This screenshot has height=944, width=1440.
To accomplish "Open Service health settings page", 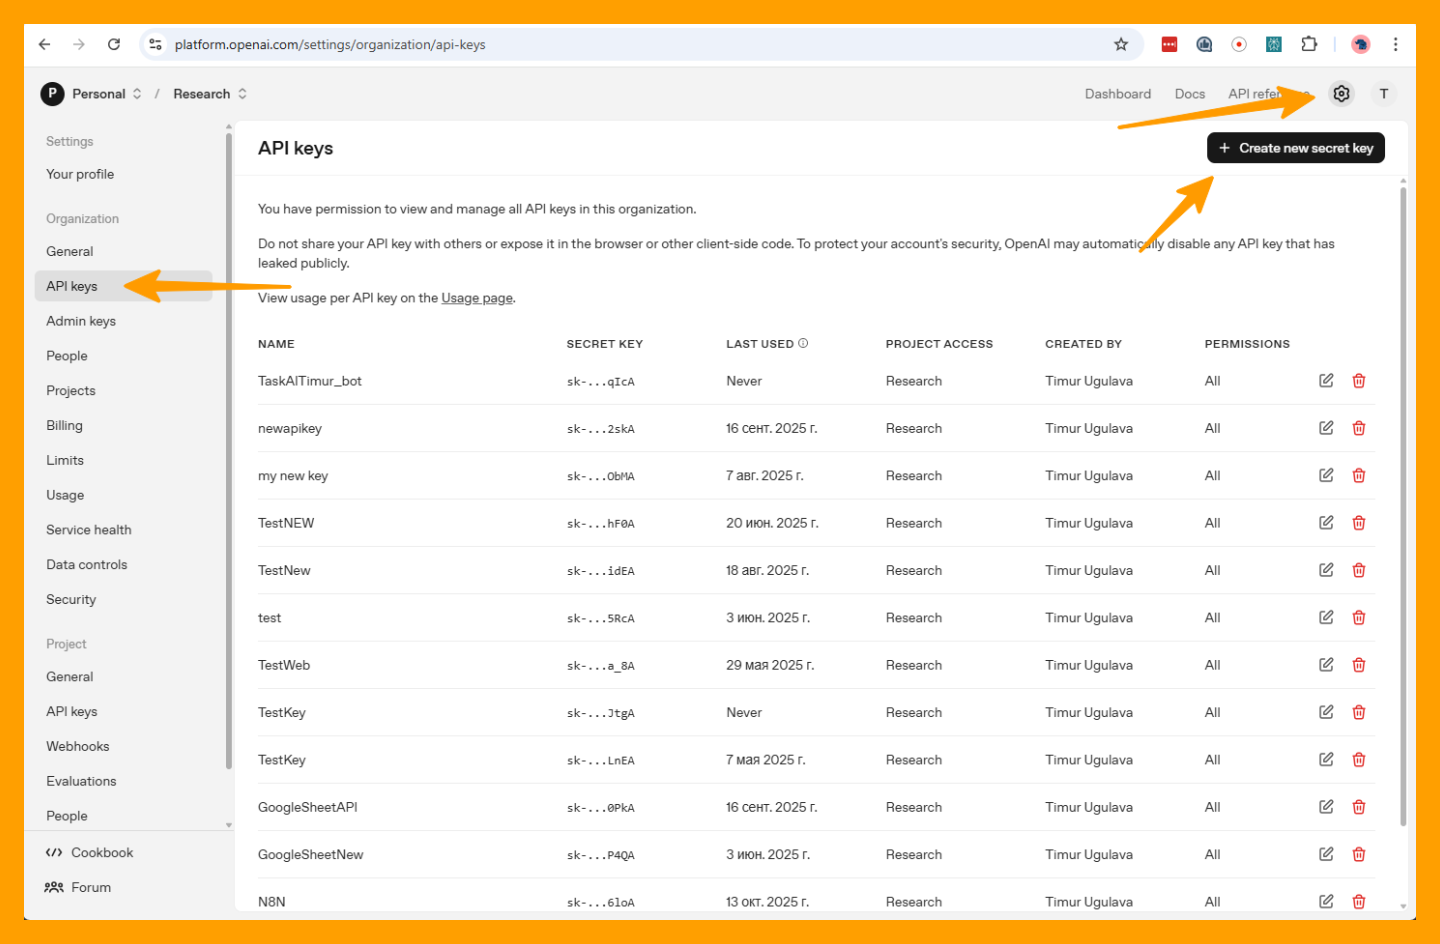I will [x=89, y=530].
